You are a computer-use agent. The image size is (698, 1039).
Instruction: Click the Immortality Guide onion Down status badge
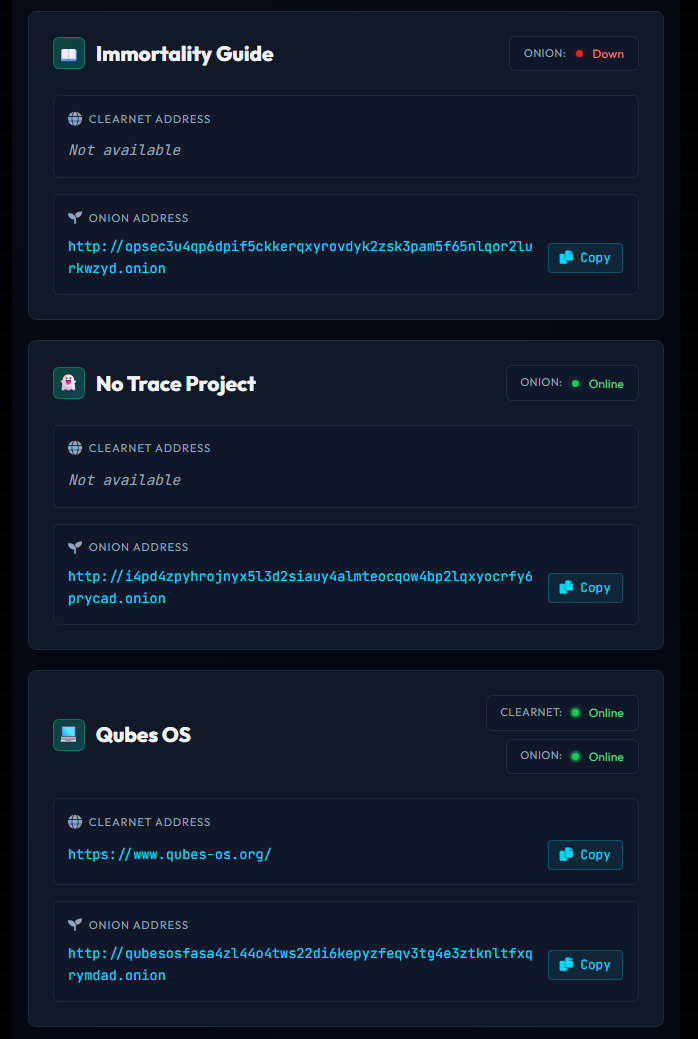[574, 54]
